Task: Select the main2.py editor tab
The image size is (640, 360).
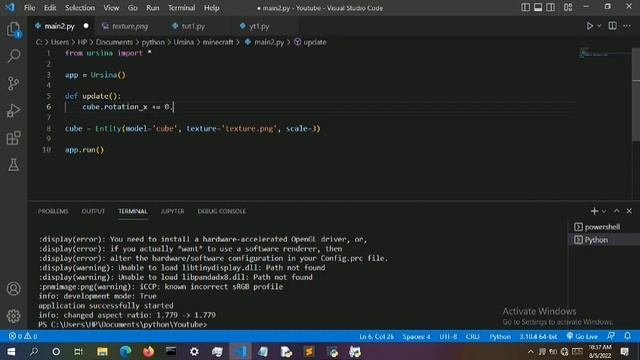Action: point(59,26)
